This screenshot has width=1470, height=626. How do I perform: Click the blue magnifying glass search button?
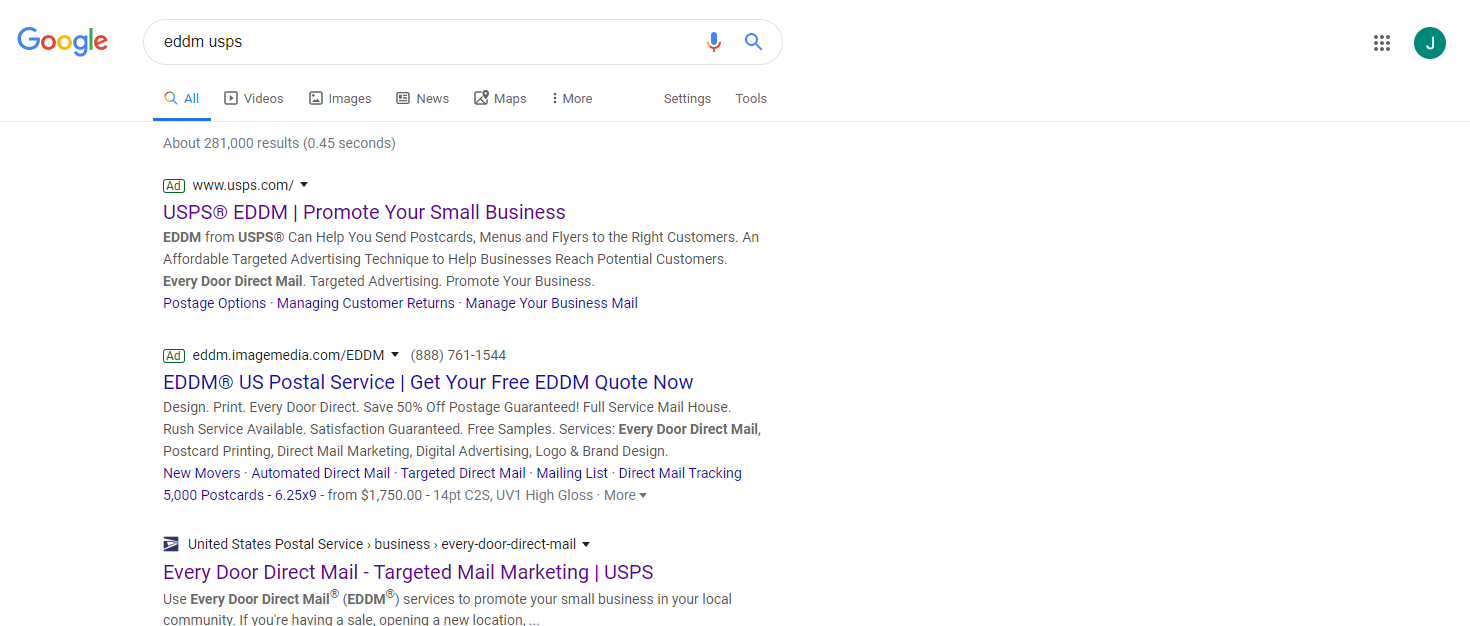click(x=753, y=42)
